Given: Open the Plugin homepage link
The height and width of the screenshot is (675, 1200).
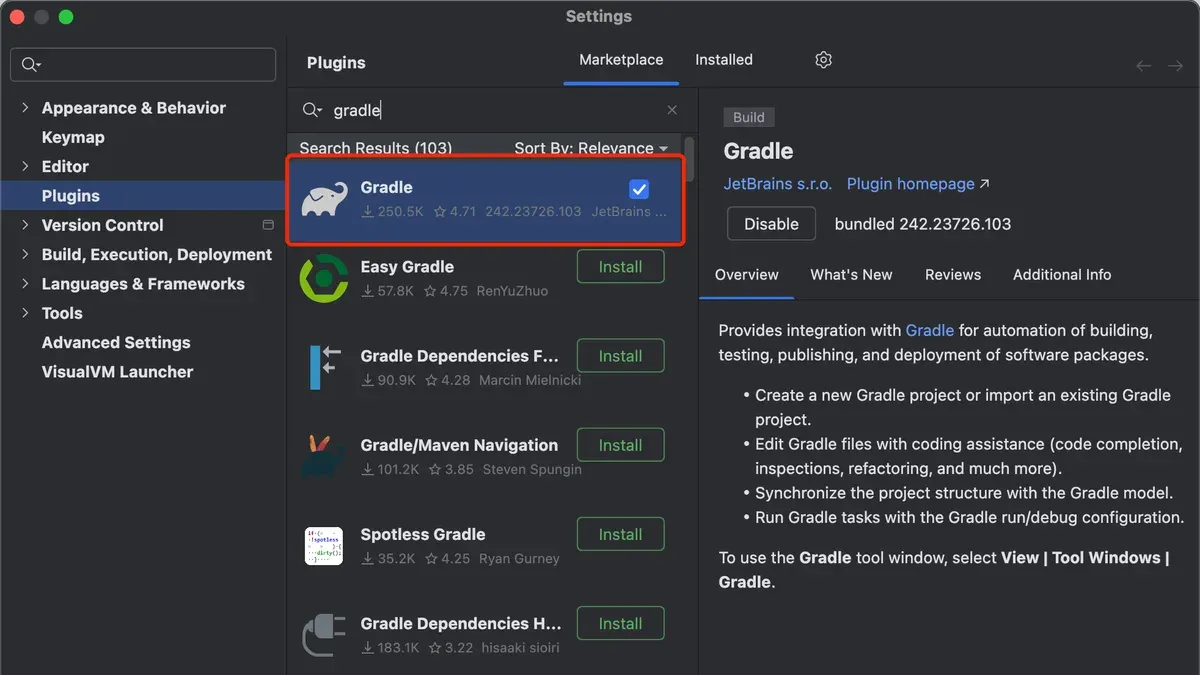Looking at the screenshot, I should (x=918, y=184).
